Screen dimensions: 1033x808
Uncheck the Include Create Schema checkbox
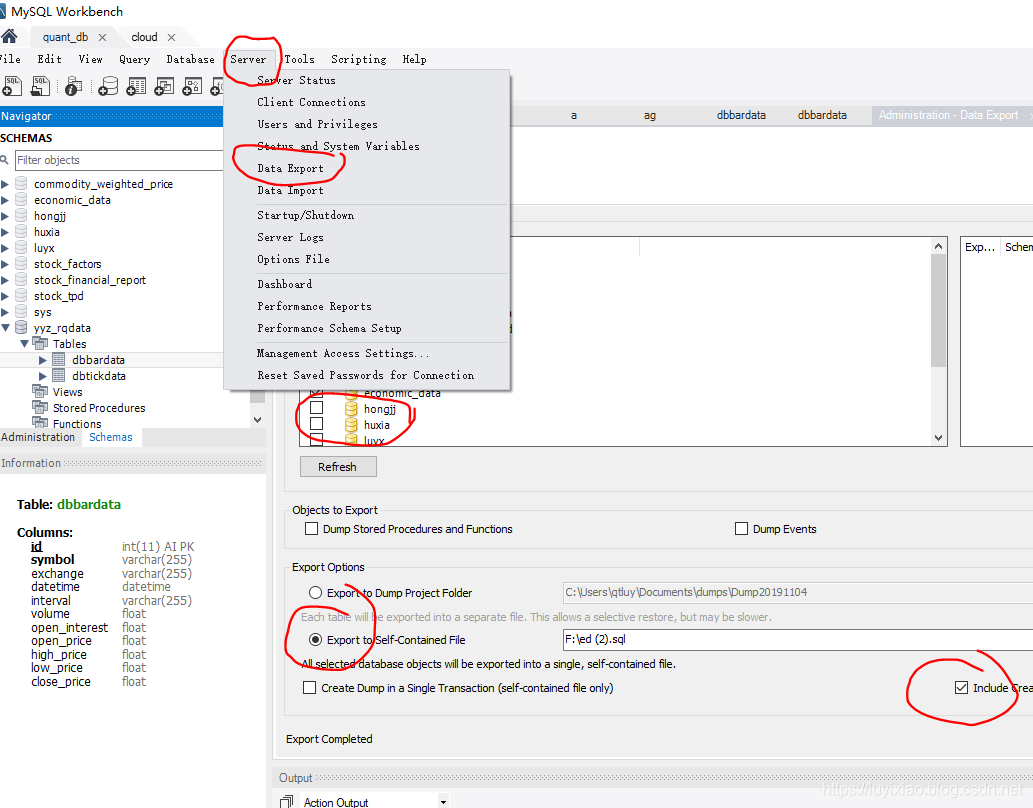(961, 687)
